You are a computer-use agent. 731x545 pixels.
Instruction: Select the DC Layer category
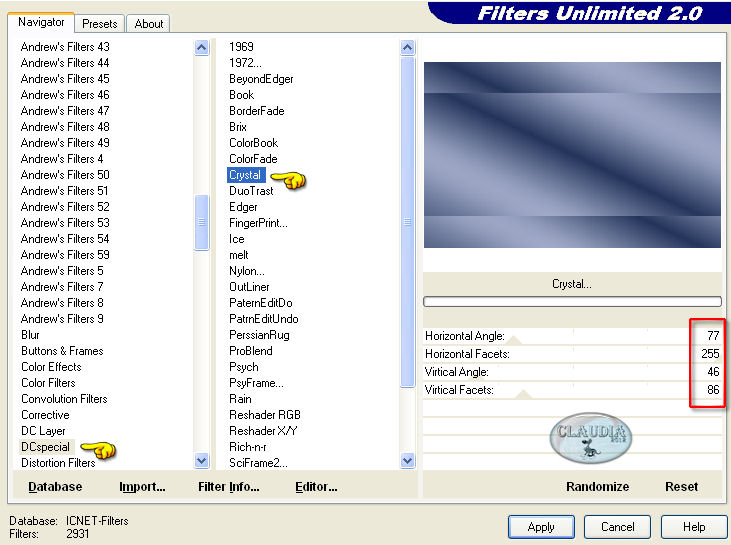pos(43,431)
